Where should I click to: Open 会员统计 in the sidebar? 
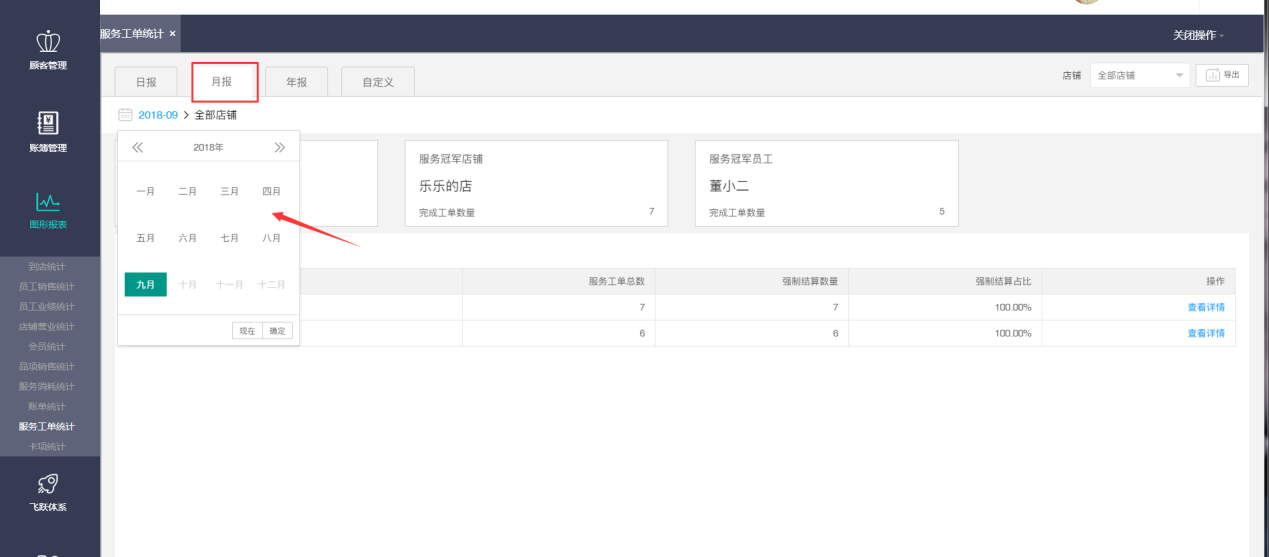[47, 346]
